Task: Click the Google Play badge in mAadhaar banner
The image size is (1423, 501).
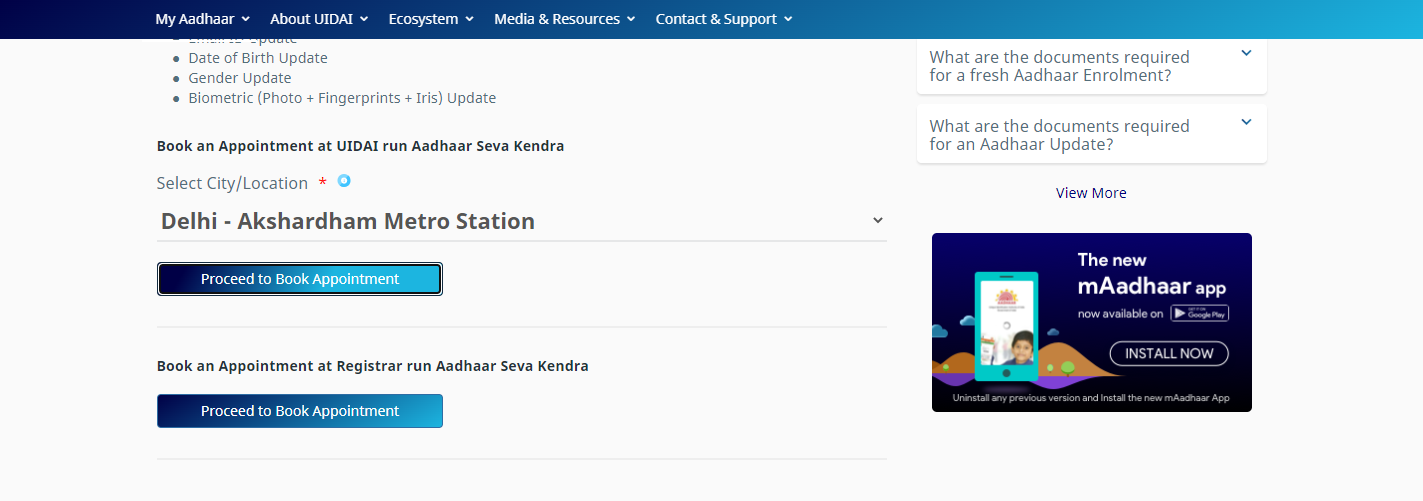Action: [1199, 313]
